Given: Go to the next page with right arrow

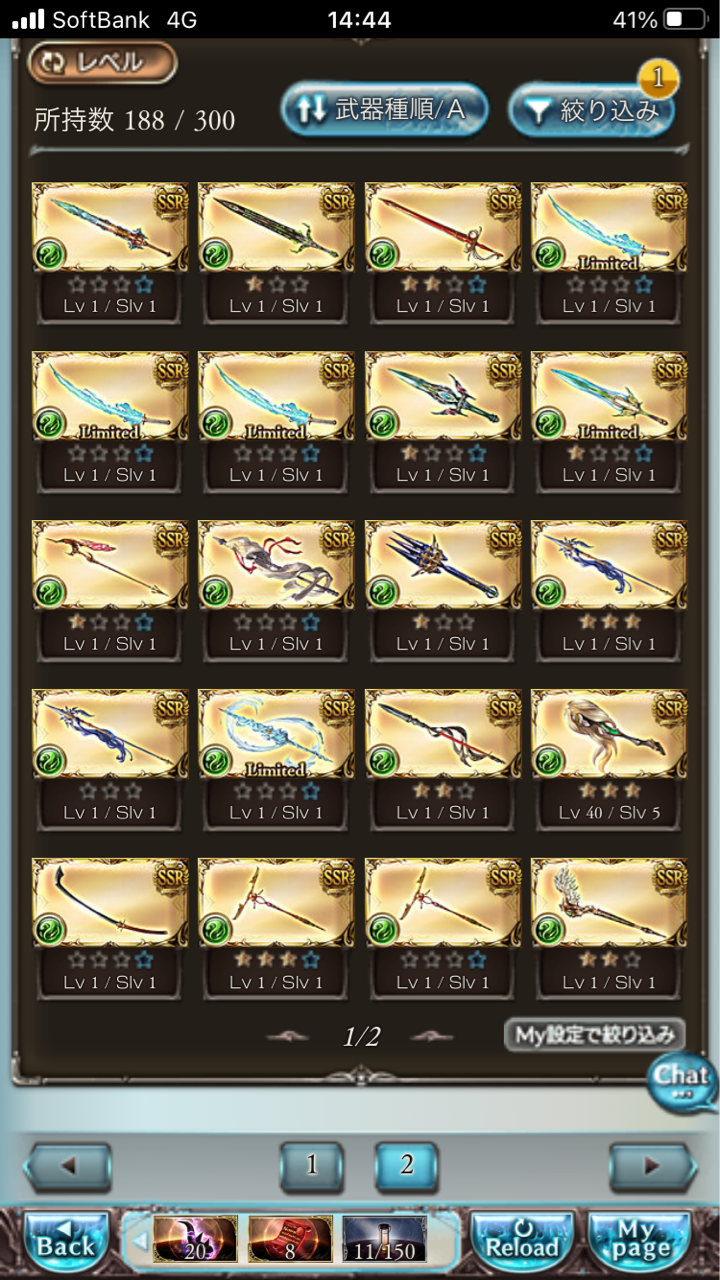Looking at the screenshot, I should (x=653, y=1167).
